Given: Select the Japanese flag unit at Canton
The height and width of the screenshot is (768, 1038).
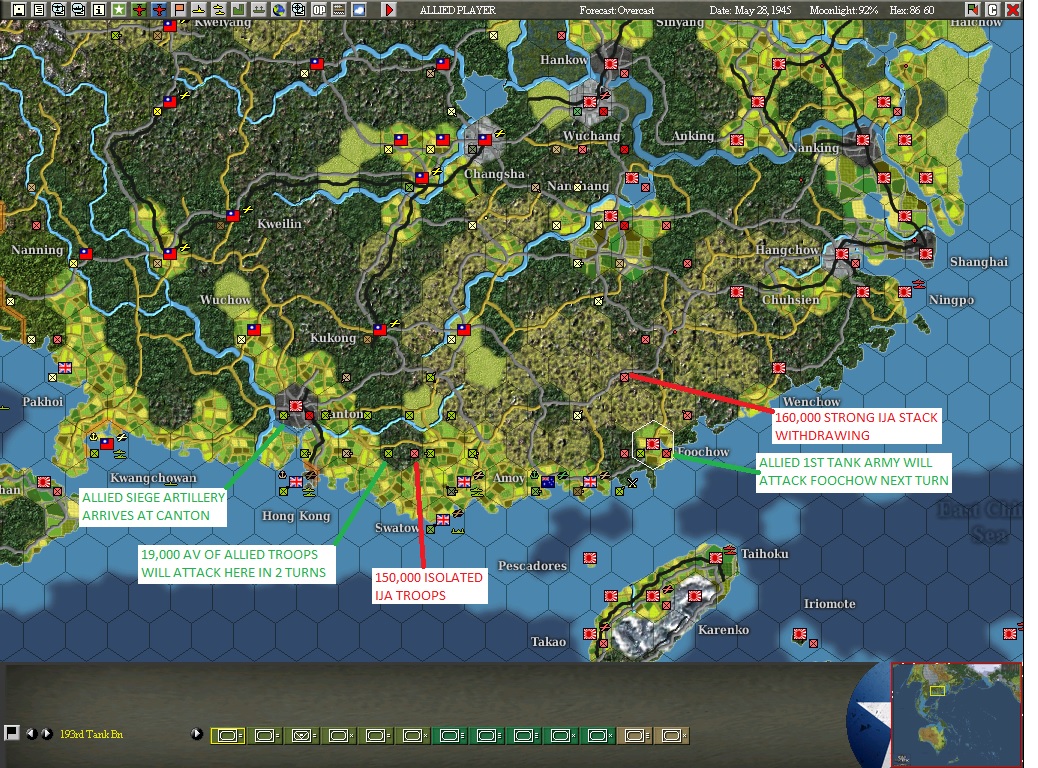Looking at the screenshot, I should pyautogui.click(x=295, y=405).
